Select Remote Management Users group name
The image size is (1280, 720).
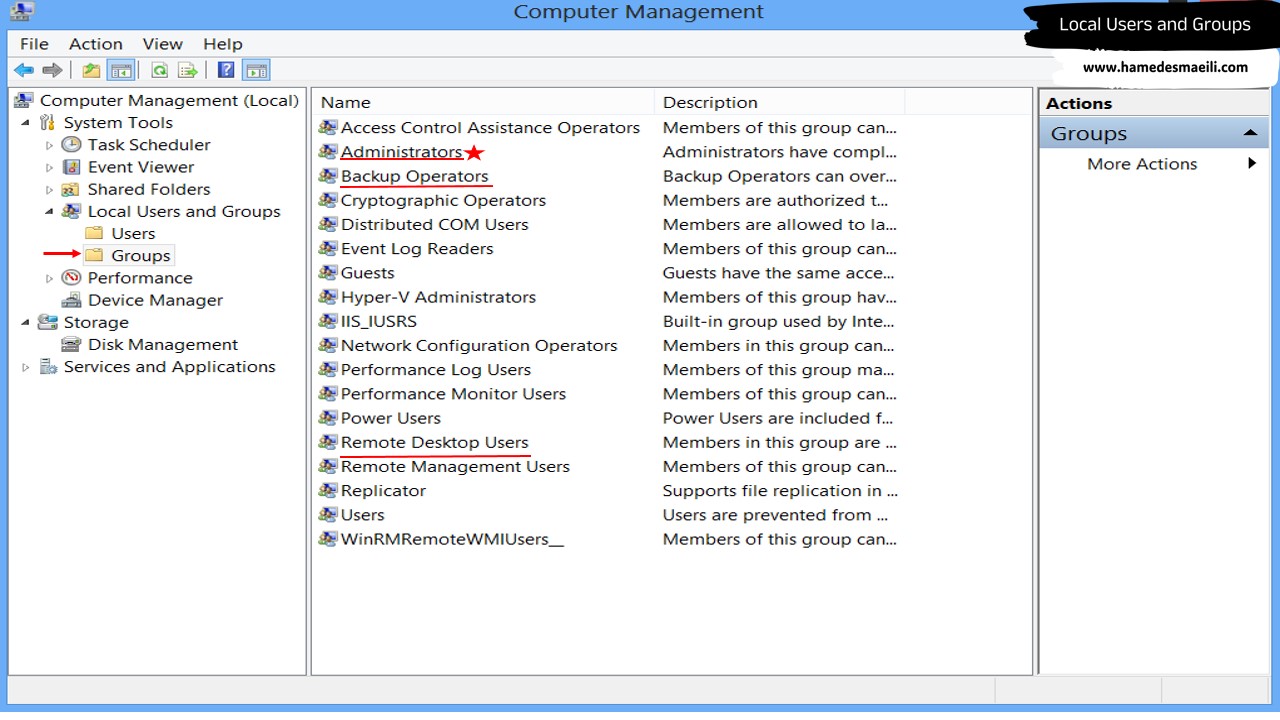pos(455,466)
